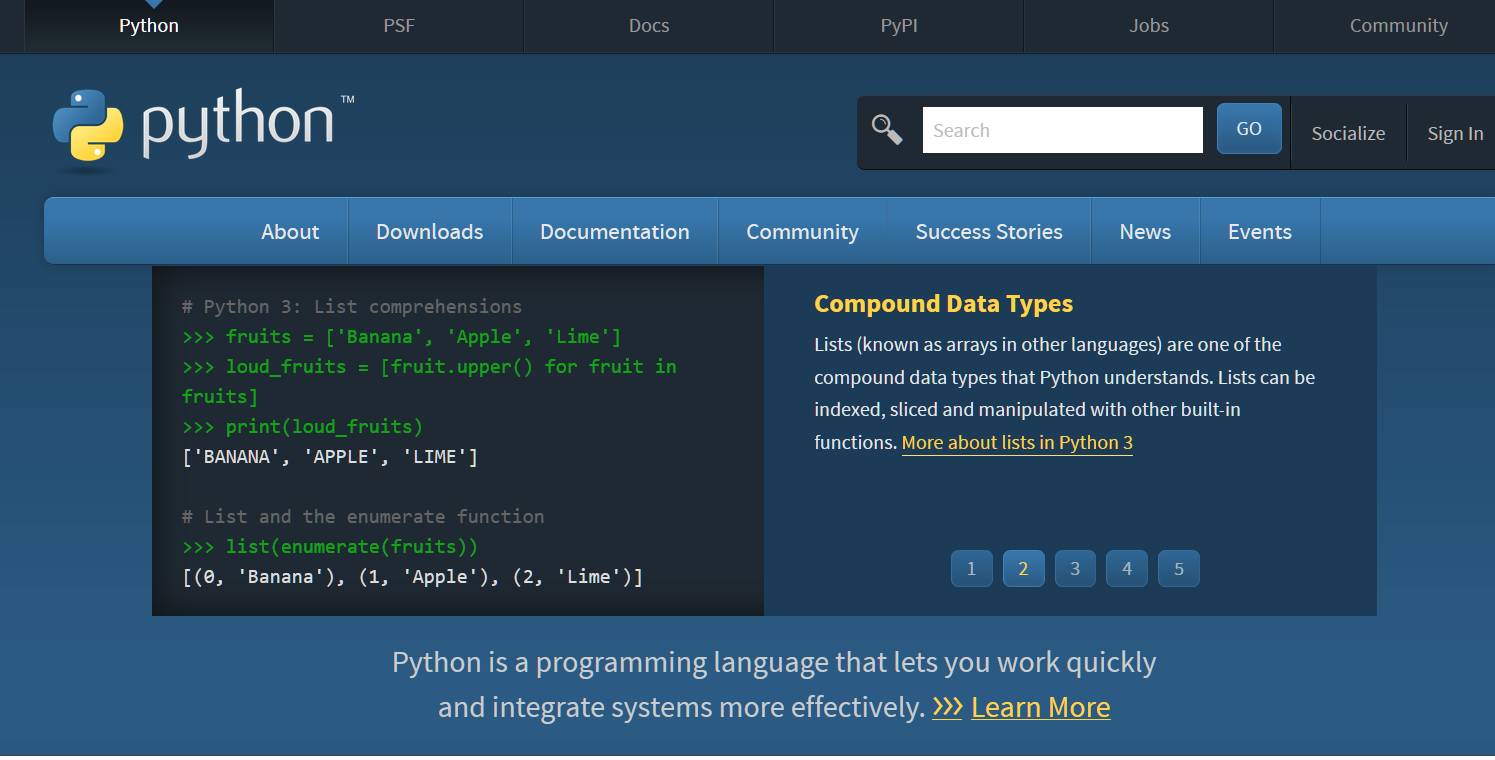This screenshot has width=1495, height=760.
Task: Switch to carousel slide 4
Action: 1127,568
